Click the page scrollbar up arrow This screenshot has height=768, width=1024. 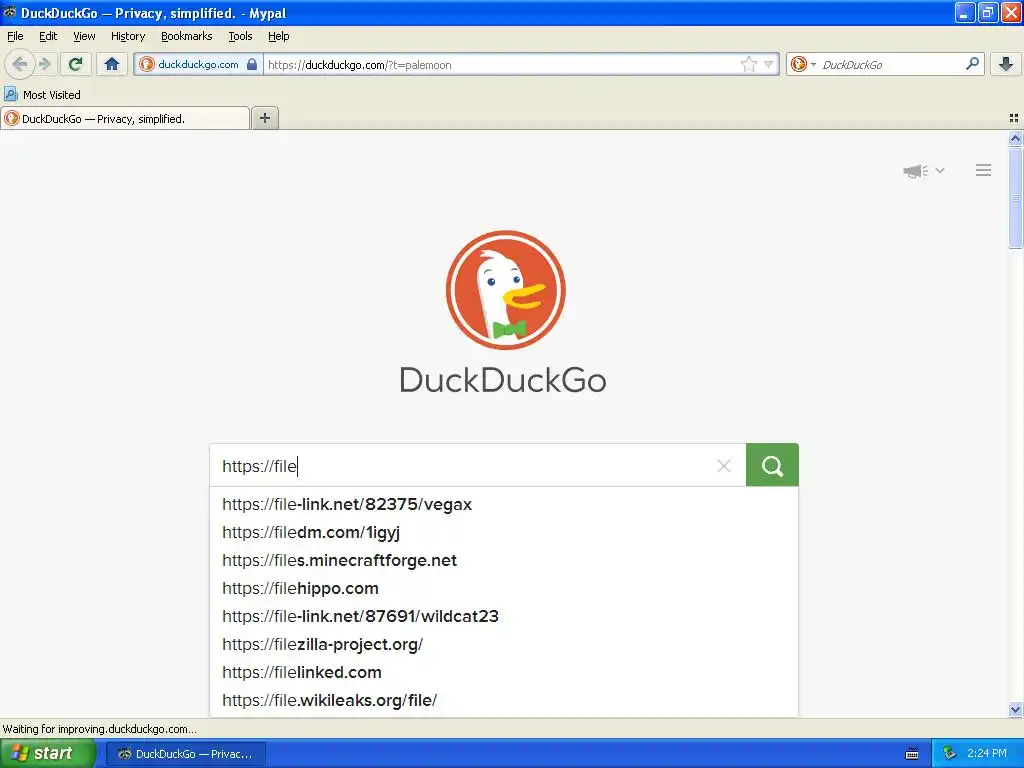click(x=1015, y=138)
